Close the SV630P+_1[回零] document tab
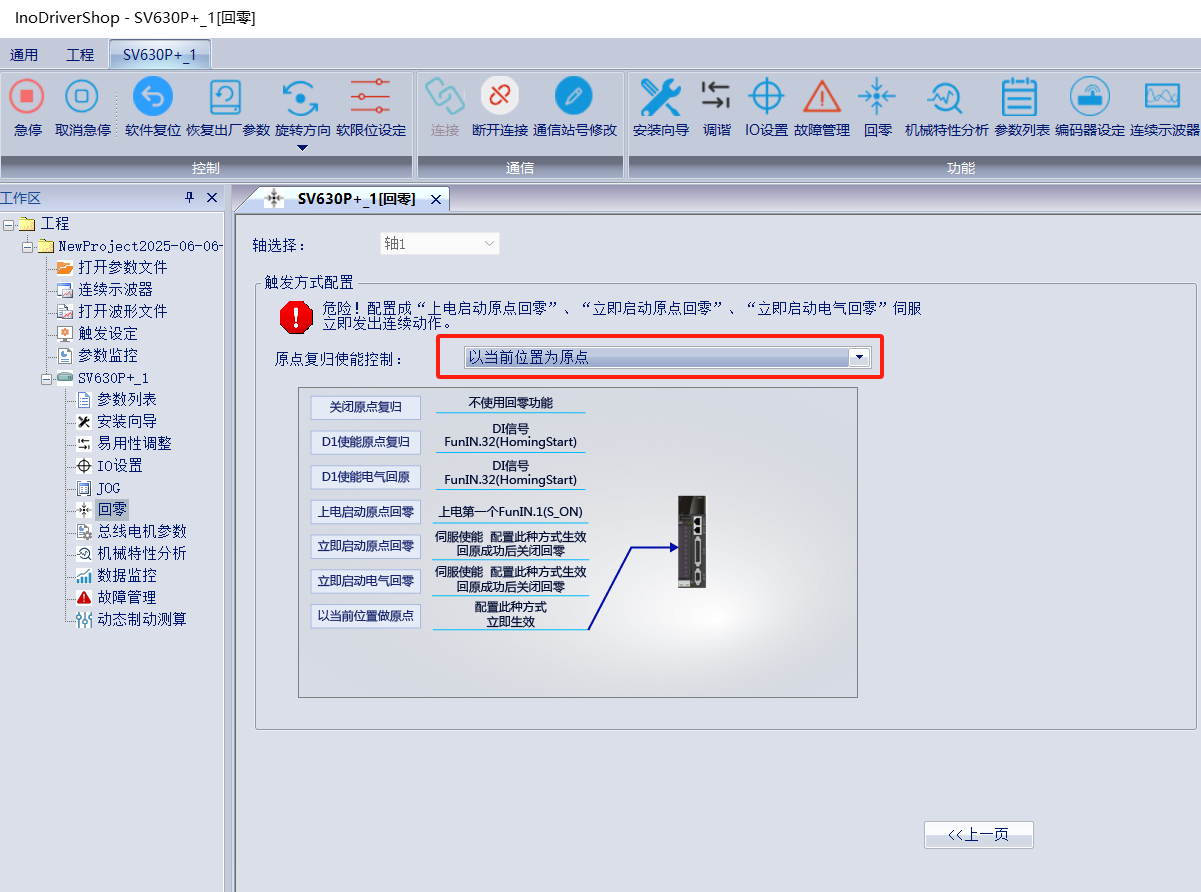The height and width of the screenshot is (892, 1201). coord(435,199)
